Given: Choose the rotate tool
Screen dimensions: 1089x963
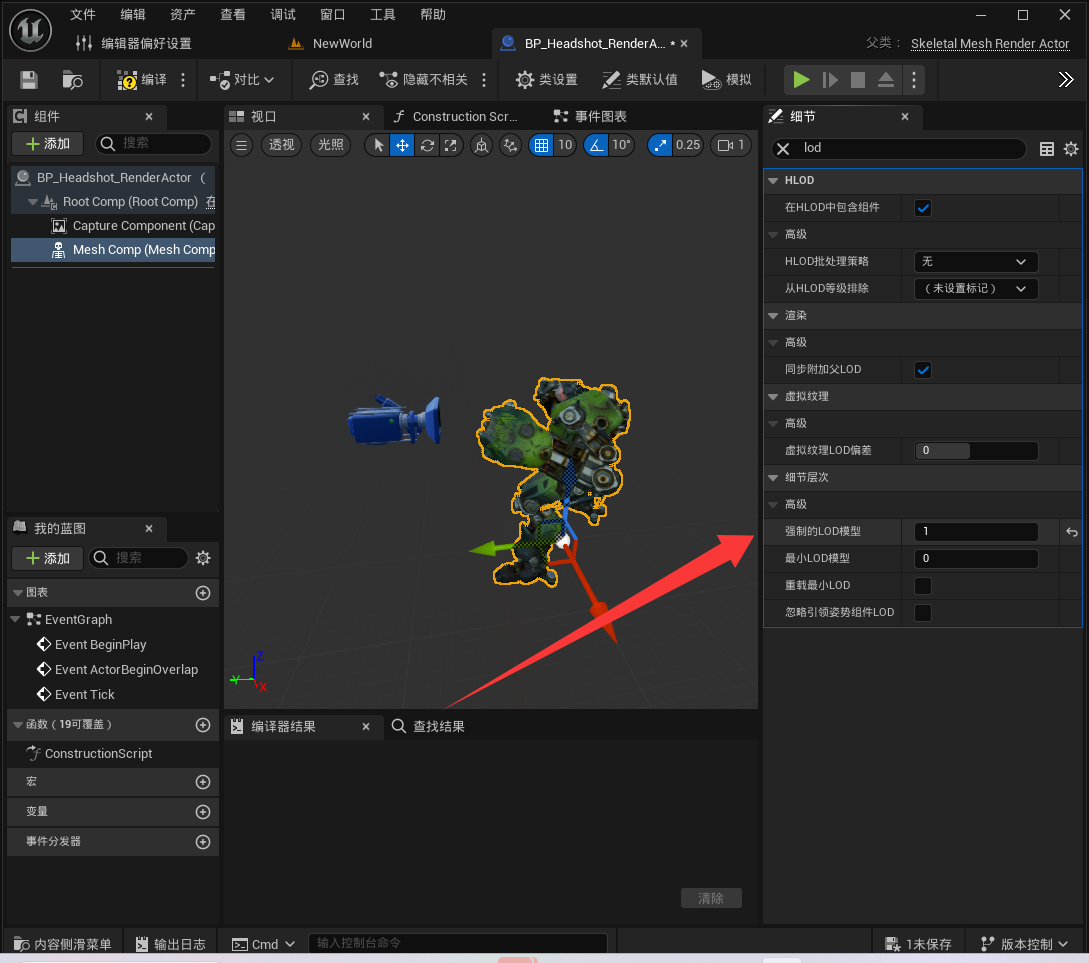Looking at the screenshot, I should coord(427,145).
